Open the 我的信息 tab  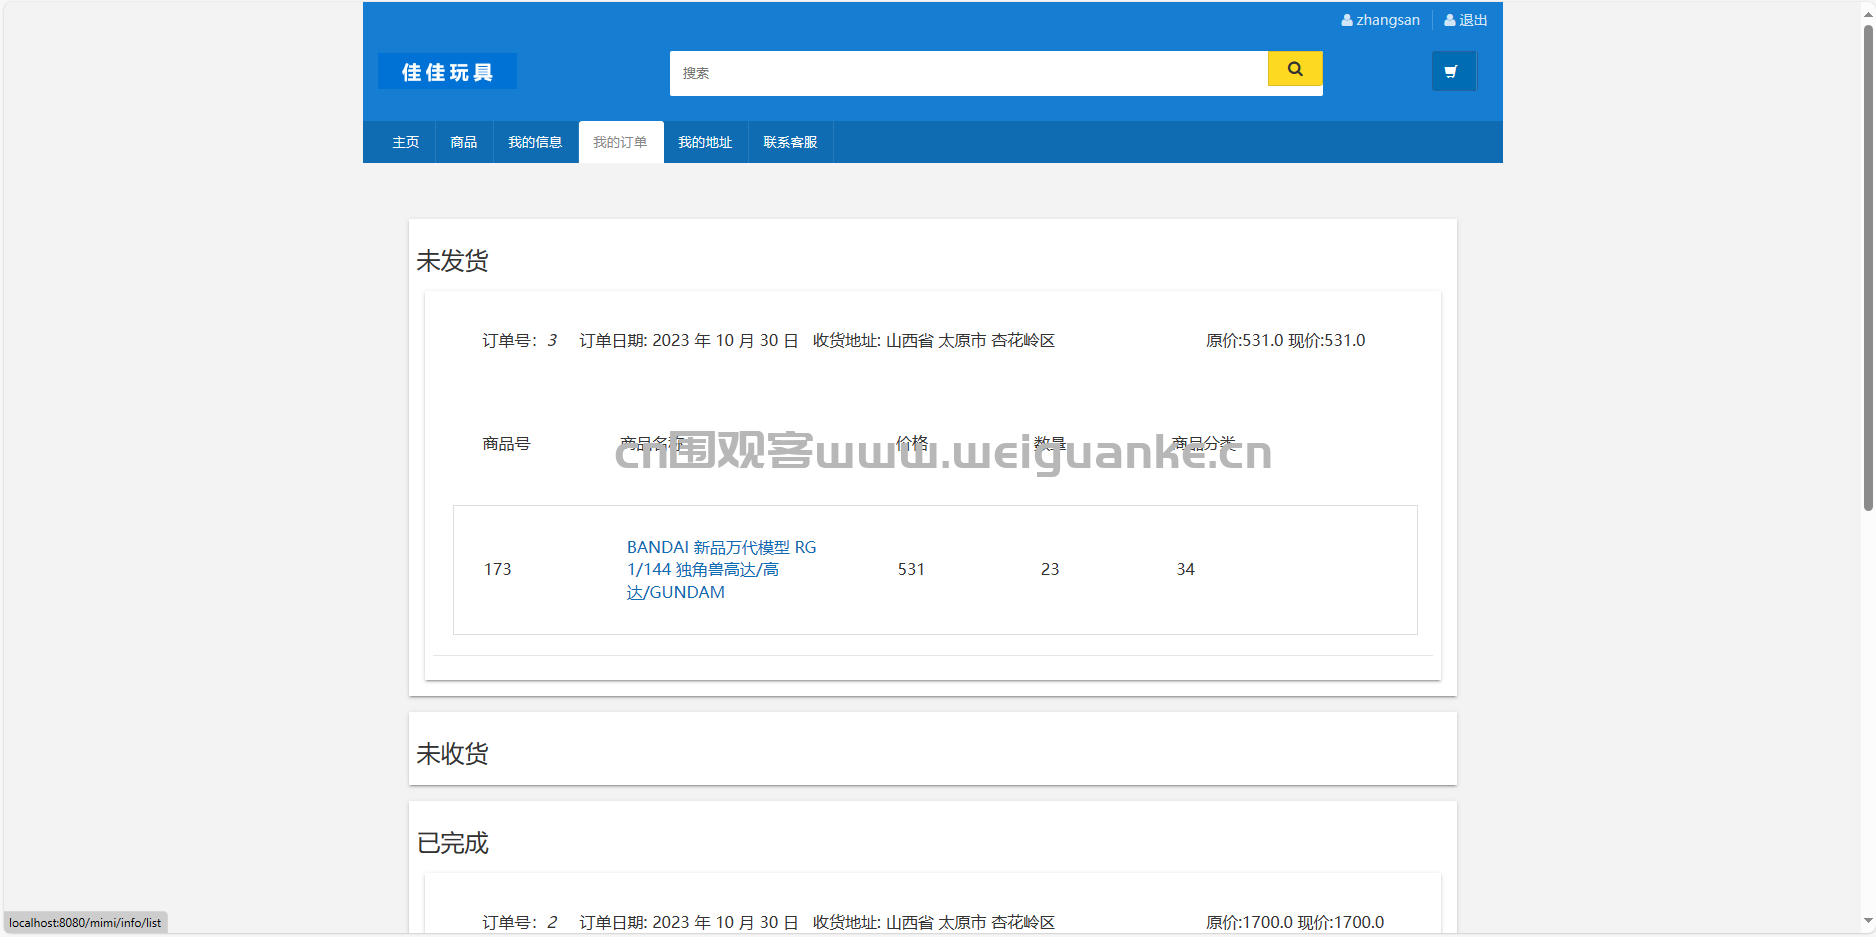(535, 142)
